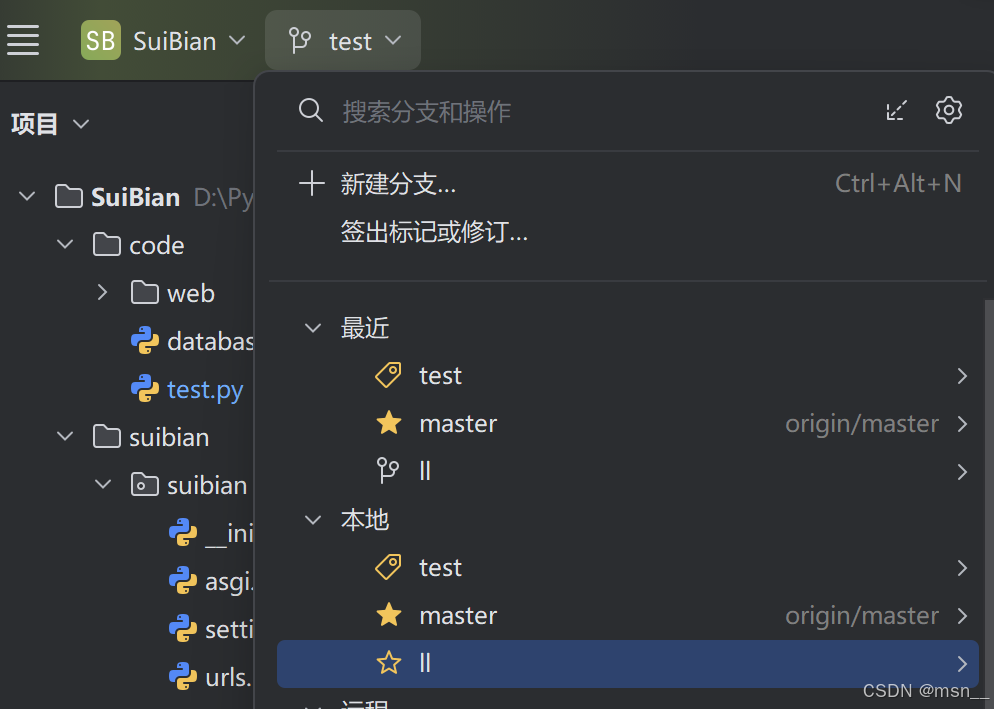The height and width of the screenshot is (709, 994).
Task: Open the 项目 view dropdown
Action: tap(50, 123)
